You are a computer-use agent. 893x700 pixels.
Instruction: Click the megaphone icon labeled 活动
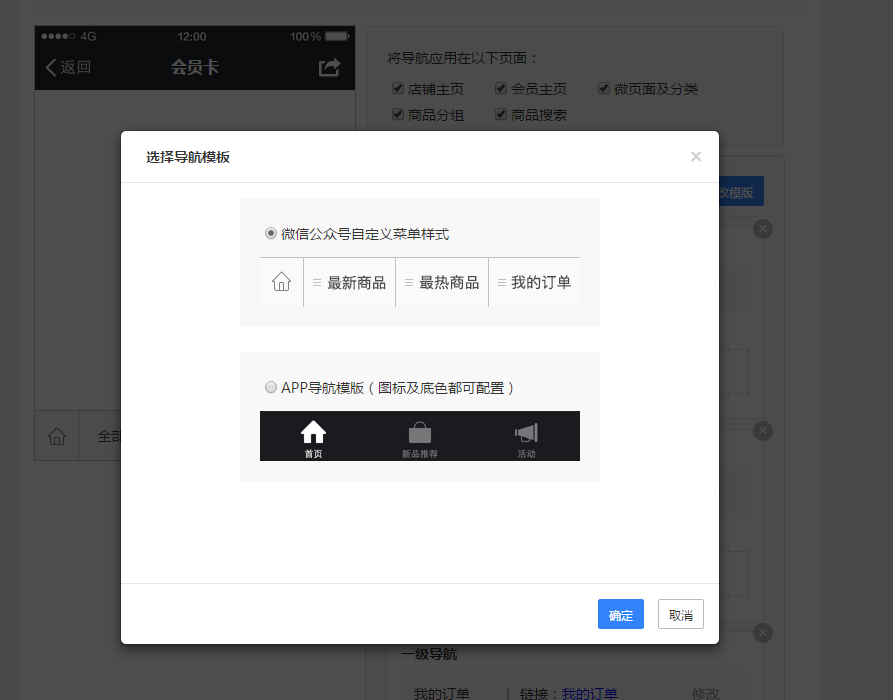click(x=526, y=432)
